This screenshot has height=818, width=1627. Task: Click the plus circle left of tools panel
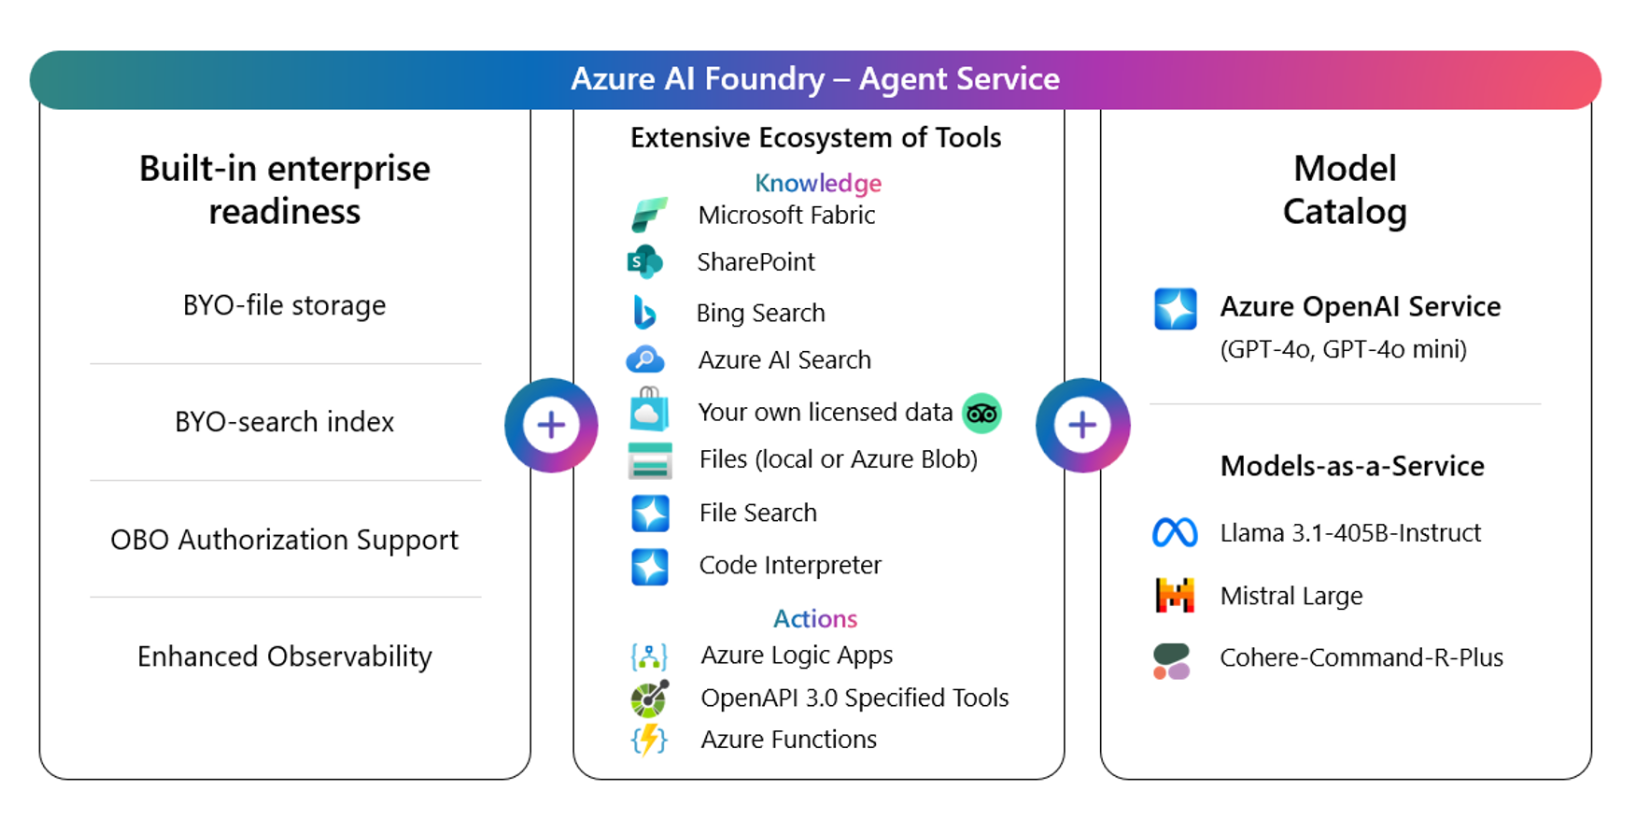pos(551,425)
